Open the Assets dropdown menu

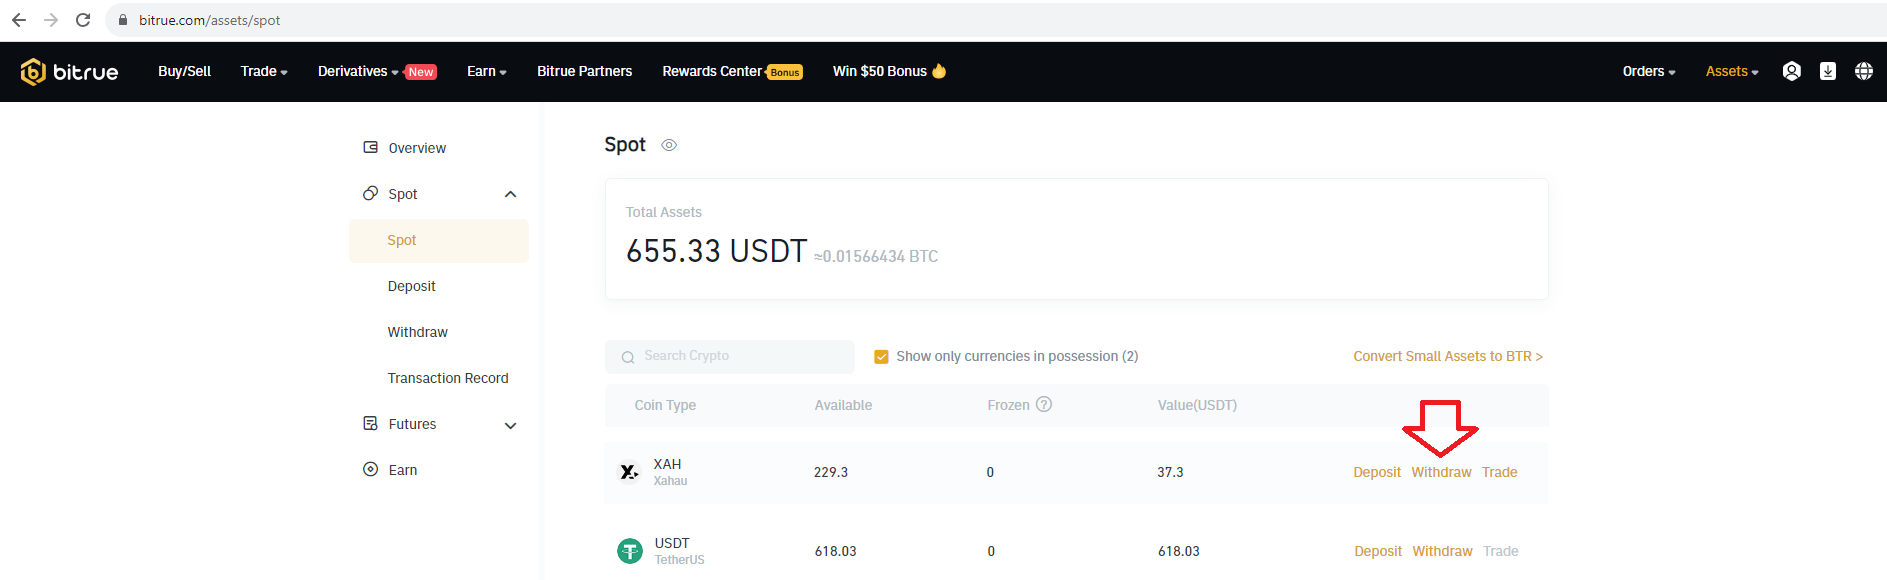click(1731, 72)
